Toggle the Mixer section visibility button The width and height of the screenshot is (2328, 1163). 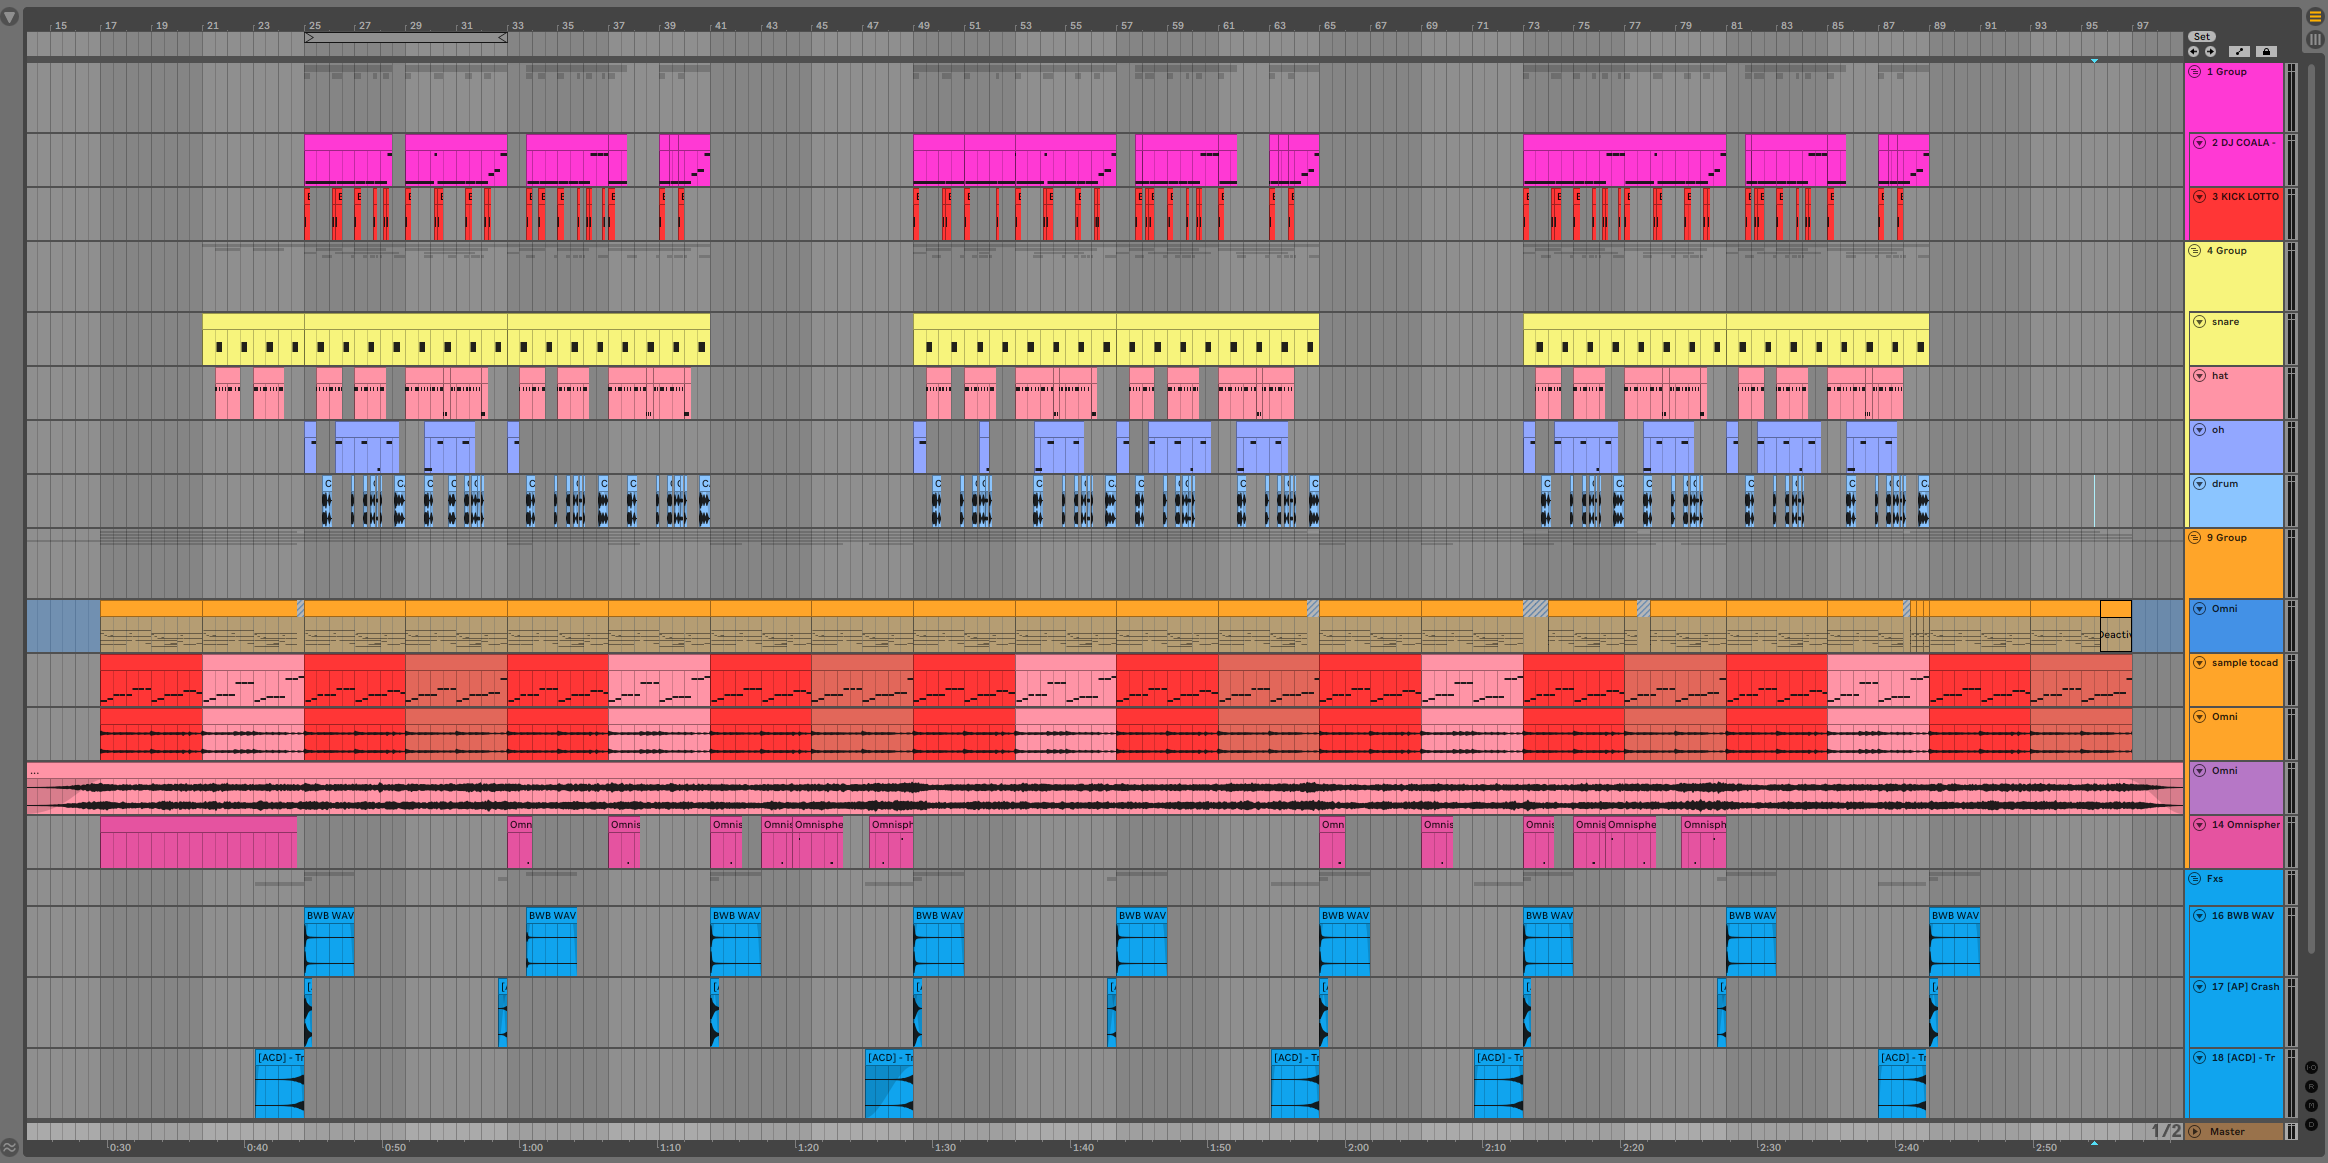2311,1105
